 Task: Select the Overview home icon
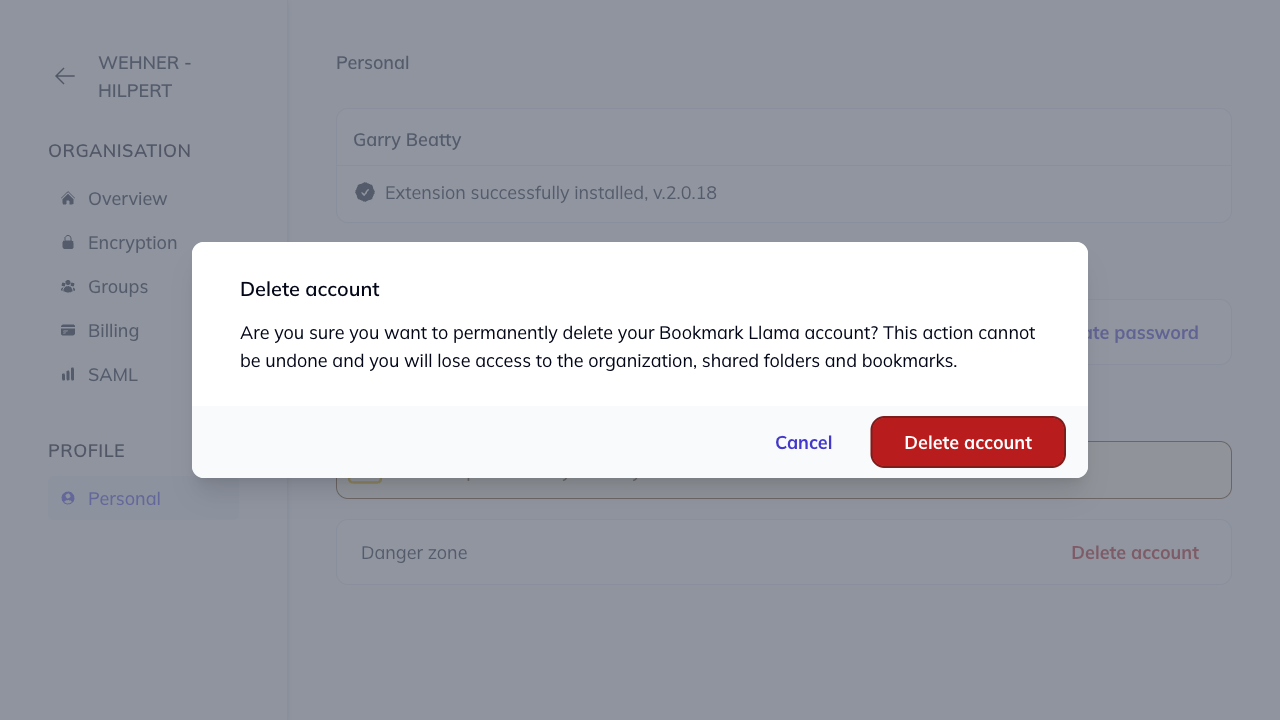(67, 198)
